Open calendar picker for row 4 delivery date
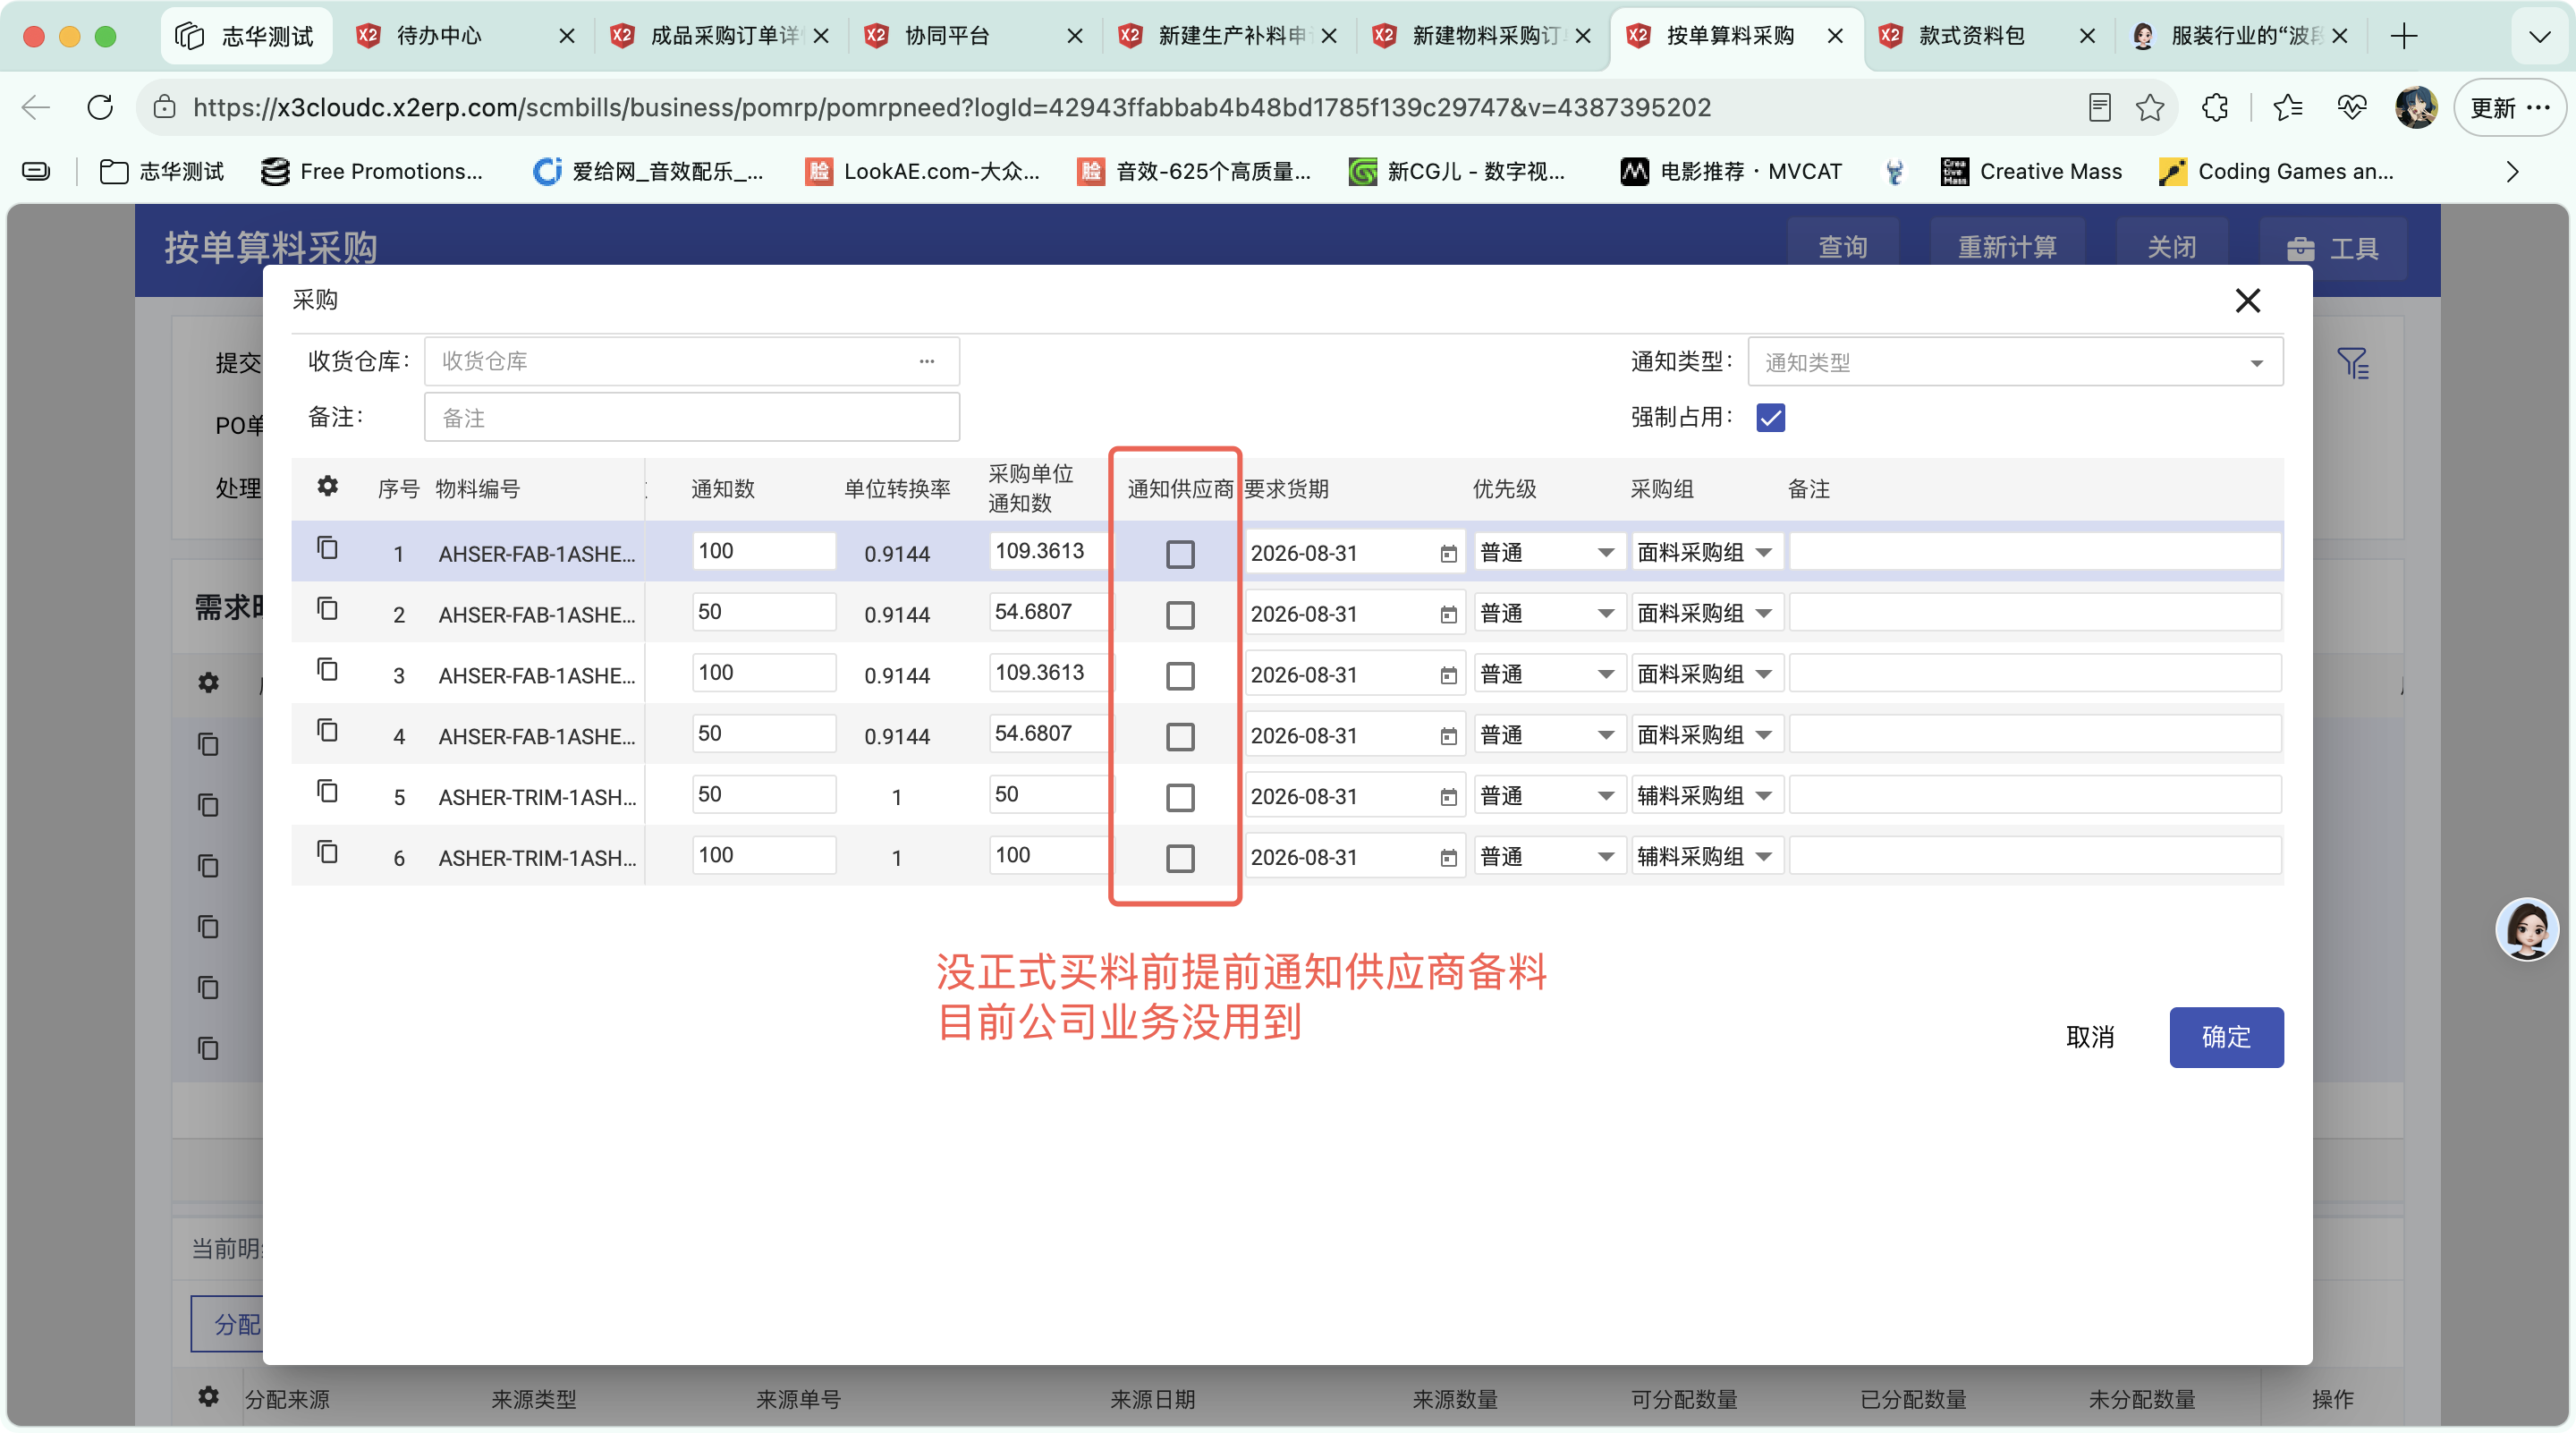Screen dimensions: 2576x1433 (x=1448, y=736)
